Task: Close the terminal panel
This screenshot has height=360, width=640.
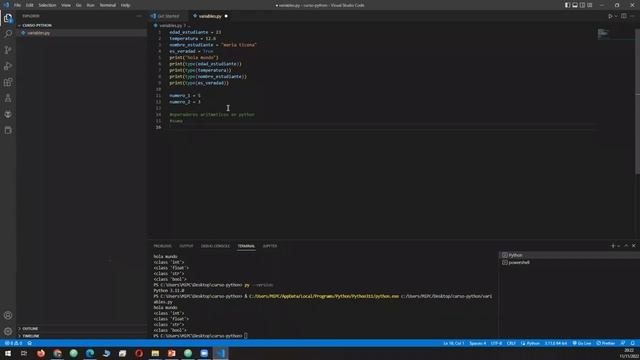Action: click(x=633, y=246)
